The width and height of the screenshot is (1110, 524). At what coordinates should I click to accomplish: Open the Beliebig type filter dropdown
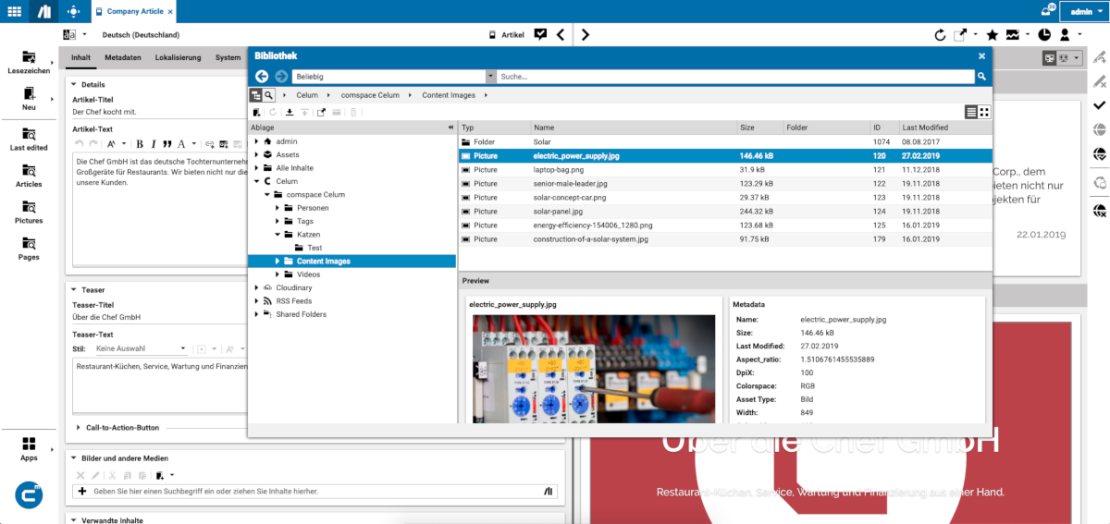click(x=491, y=76)
